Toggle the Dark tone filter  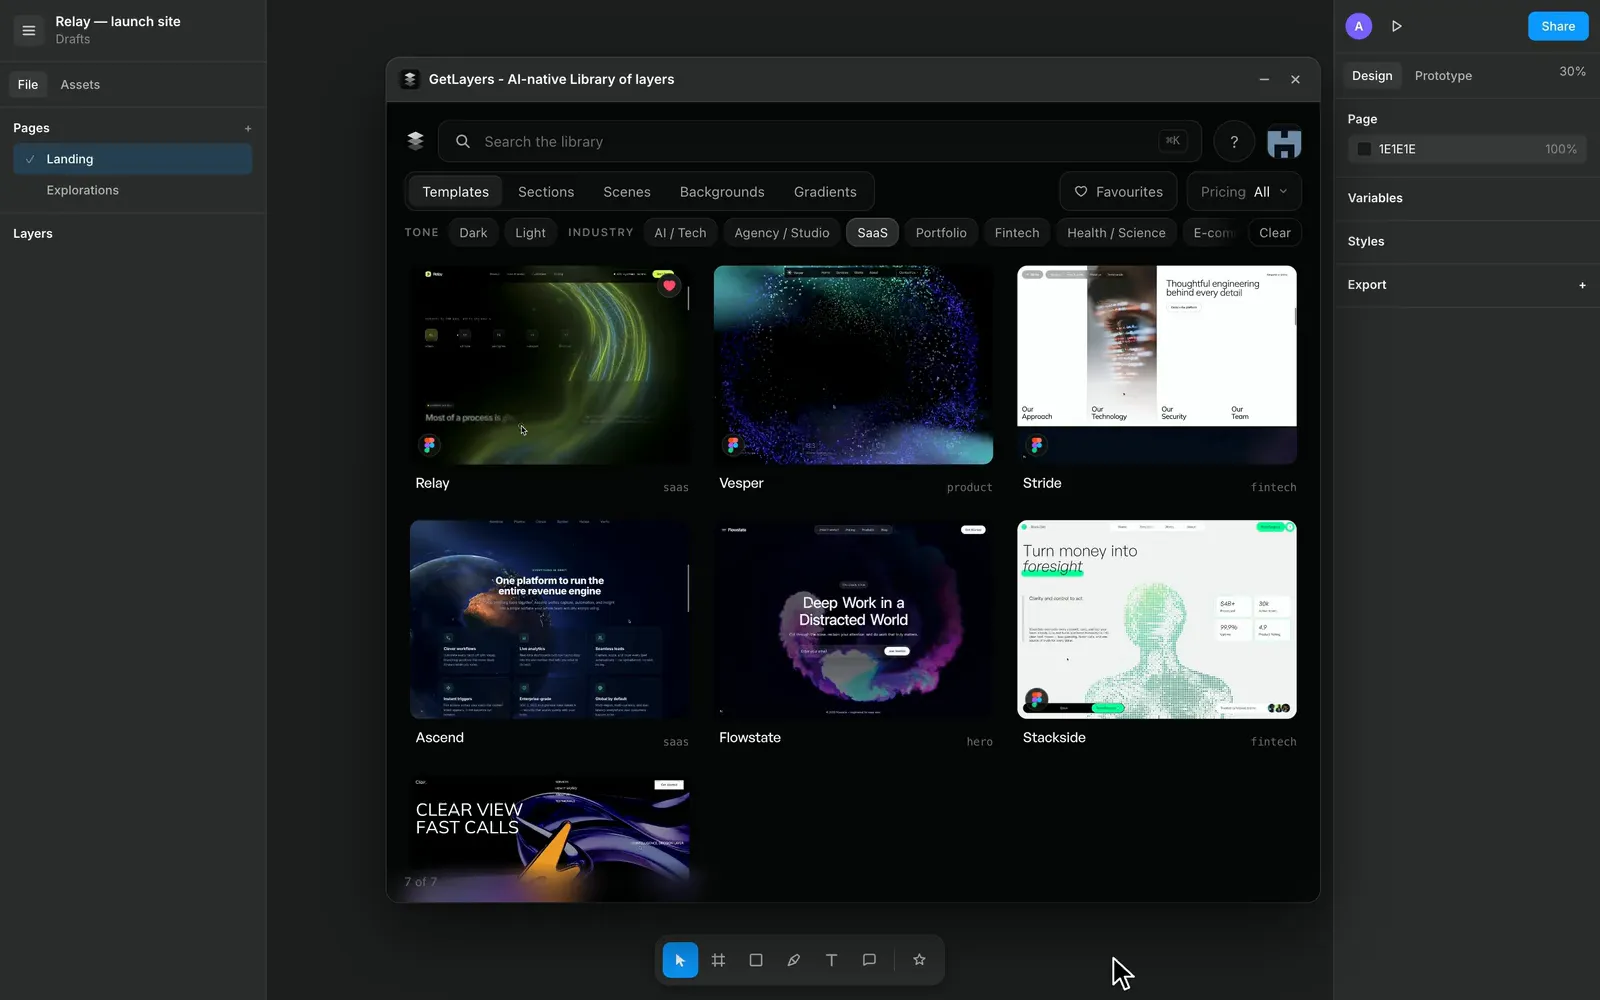click(x=473, y=233)
